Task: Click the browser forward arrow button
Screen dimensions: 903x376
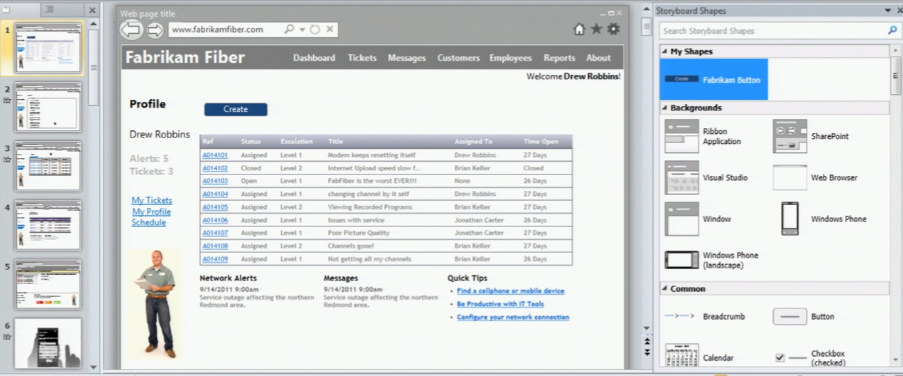Action: click(x=155, y=30)
